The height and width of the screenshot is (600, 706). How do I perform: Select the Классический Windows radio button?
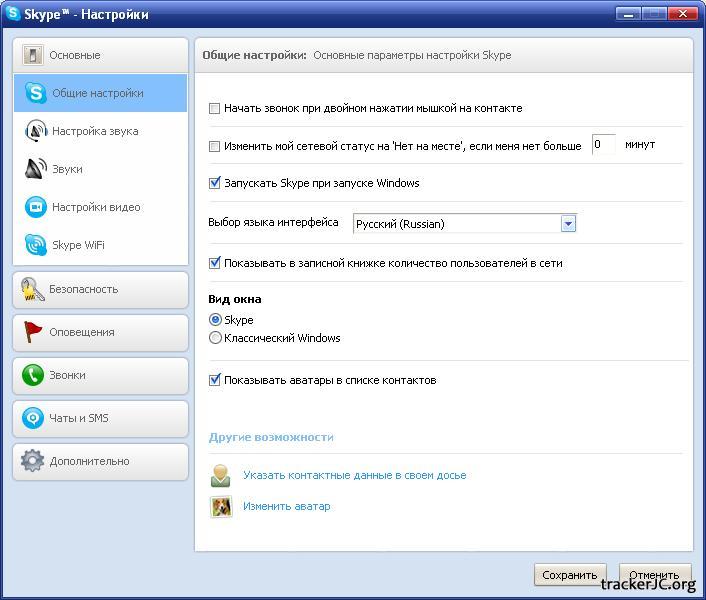215,338
